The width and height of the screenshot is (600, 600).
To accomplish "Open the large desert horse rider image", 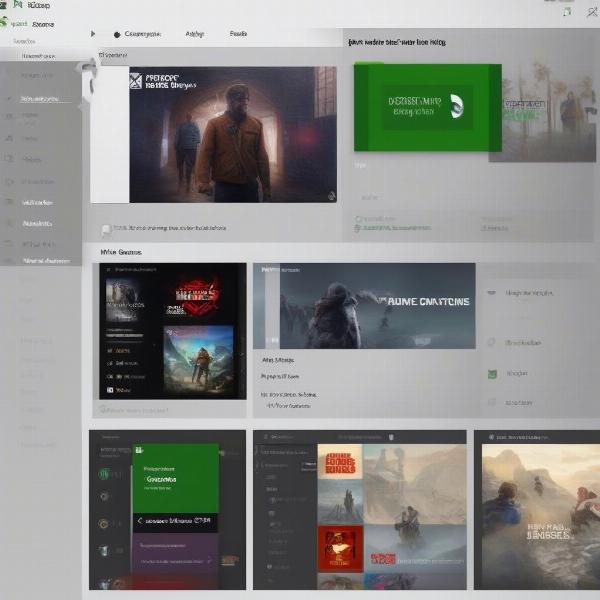I will tap(415, 484).
